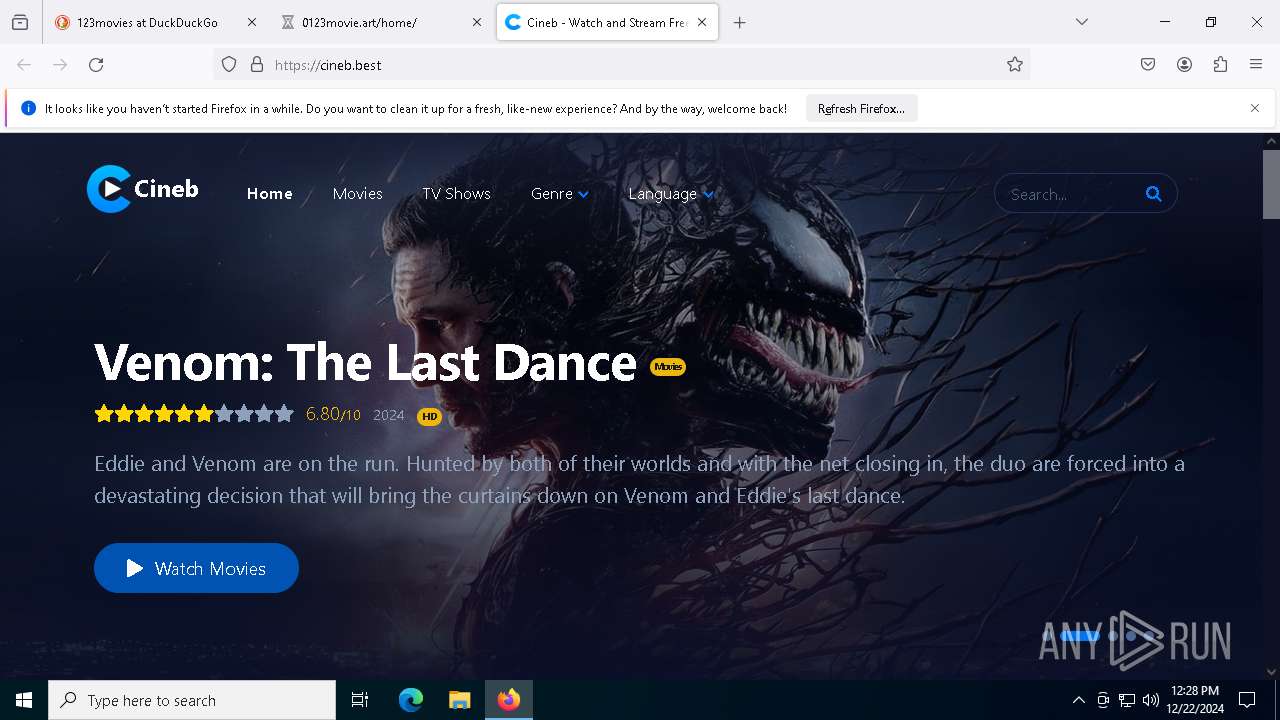Switch to 123movies at DuckDuckGo tab
Image resolution: width=1280 pixels, height=720 pixels.
(x=146, y=22)
